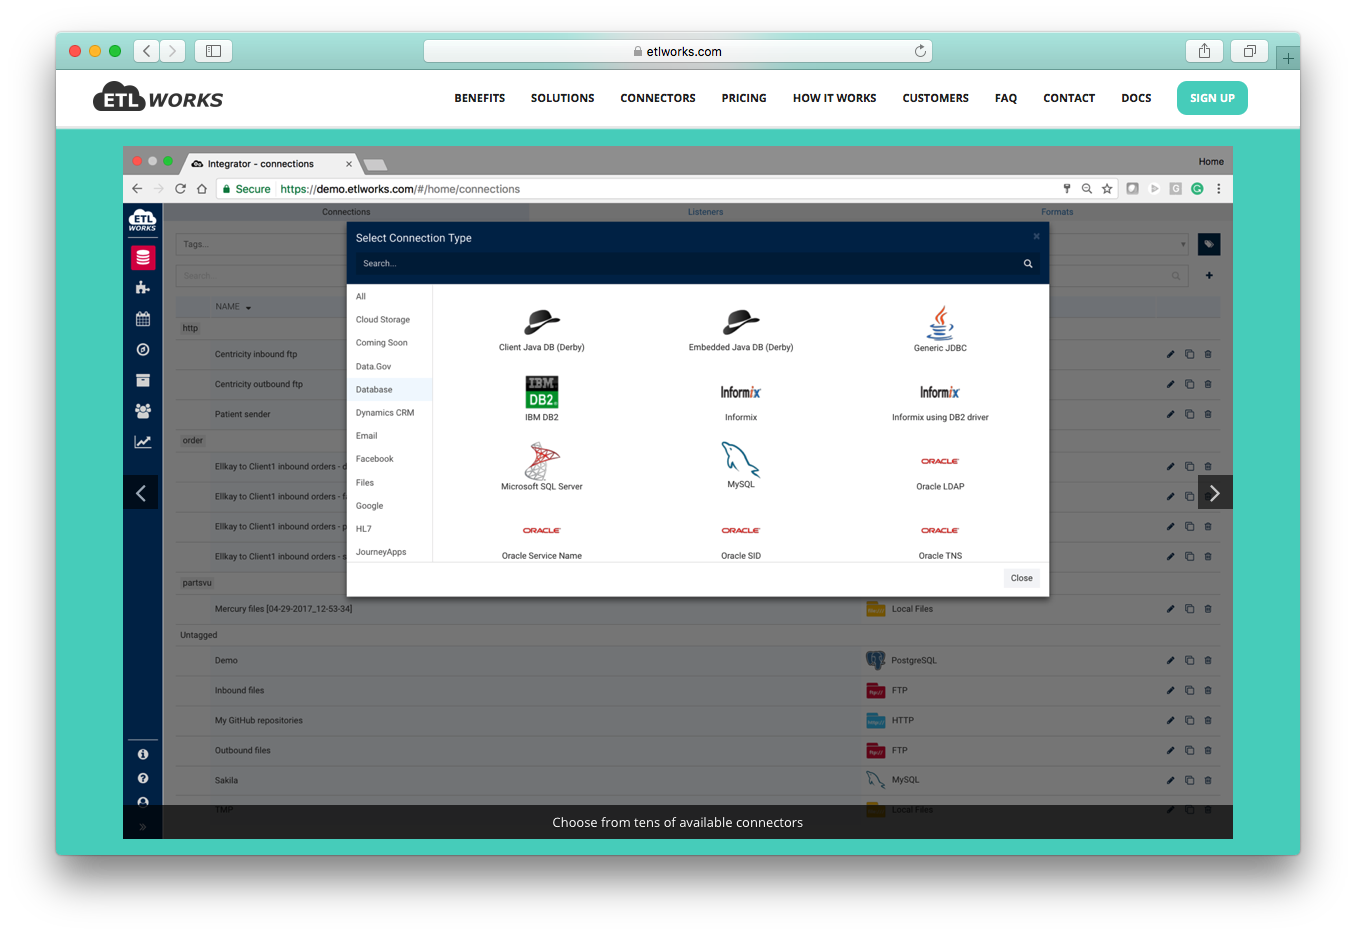Open Safari share button
The image size is (1356, 935).
[1204, 51]
